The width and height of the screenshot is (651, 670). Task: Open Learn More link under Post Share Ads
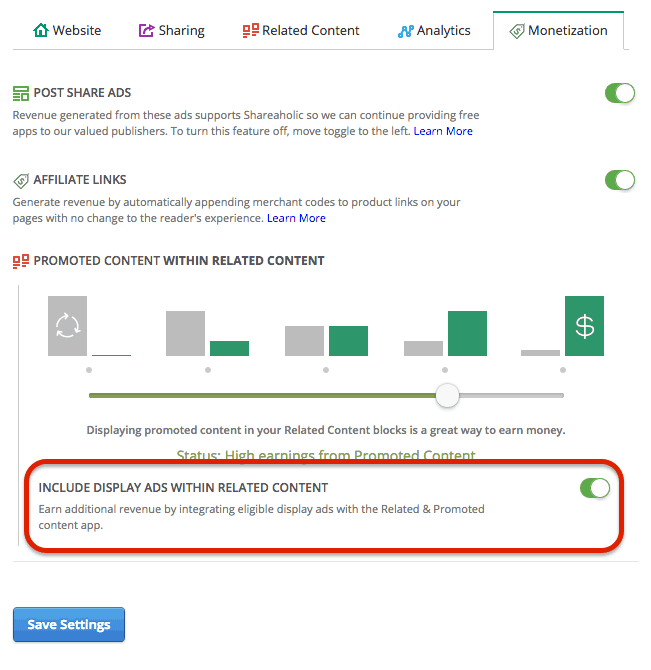click(443, 131)
